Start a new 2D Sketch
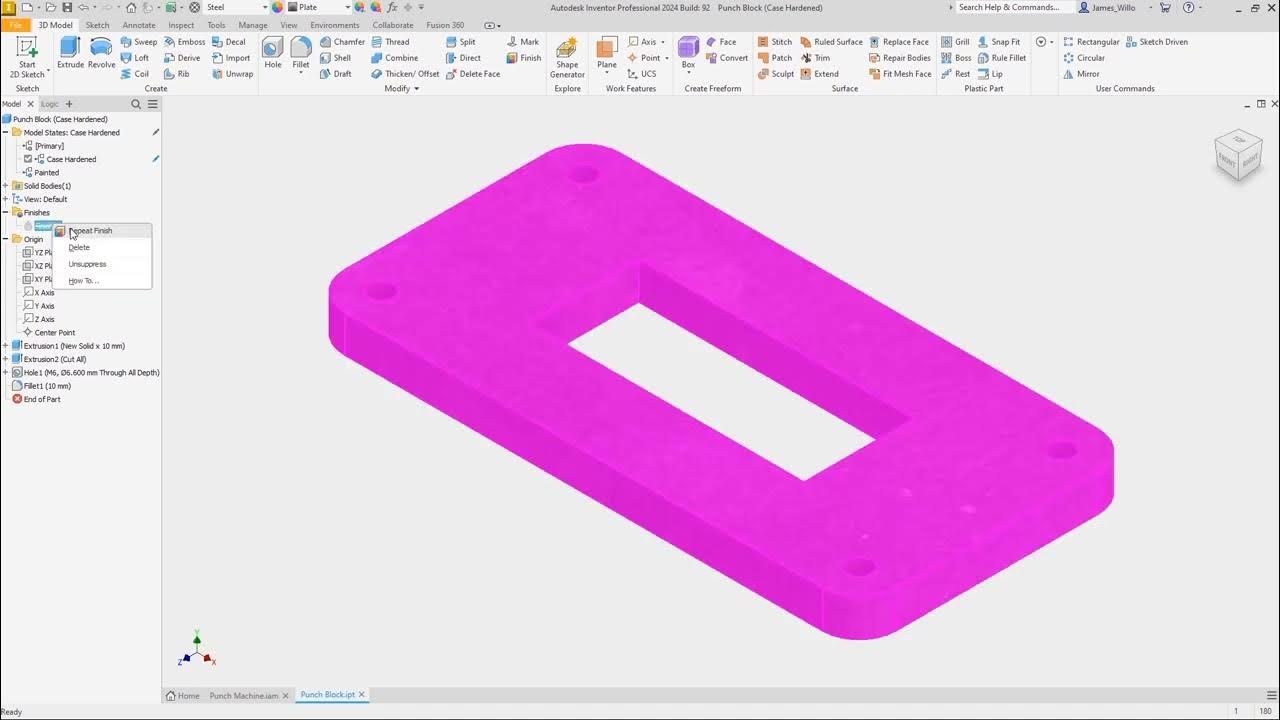This screenshot has height=720, width=1280. click(27, 56)
